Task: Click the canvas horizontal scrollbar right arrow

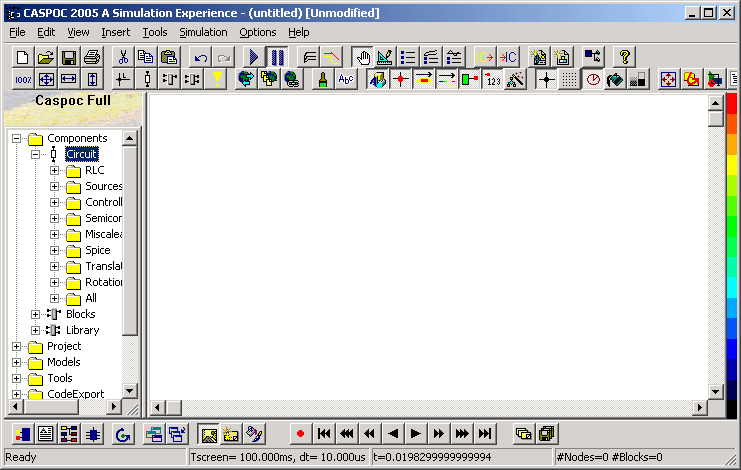Action: tap(699, 407)
